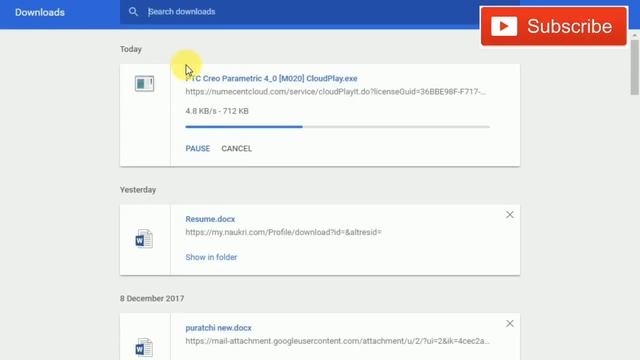Click the Word icon for Resume.docx
The height and width of the screenshot is (360, 640).
point(144,239)
